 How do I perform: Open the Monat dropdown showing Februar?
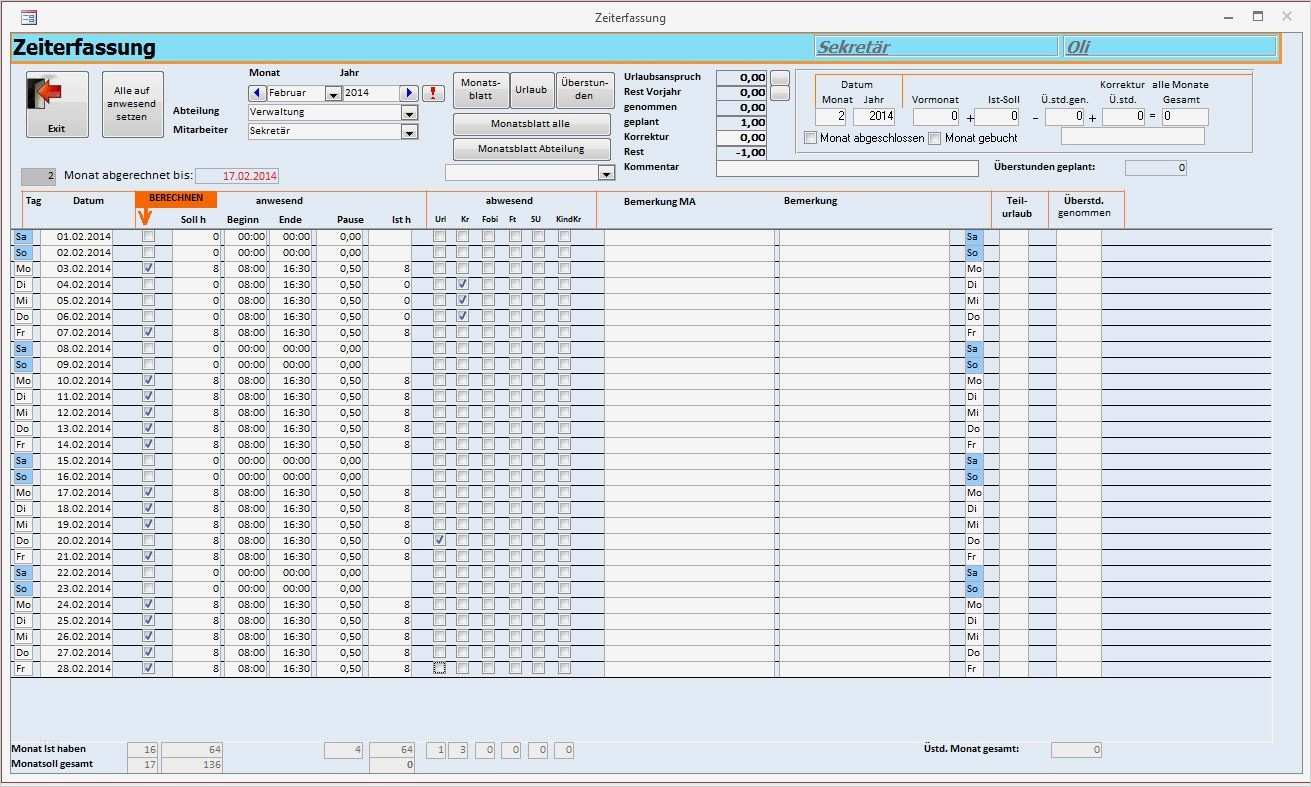[331, 92]
